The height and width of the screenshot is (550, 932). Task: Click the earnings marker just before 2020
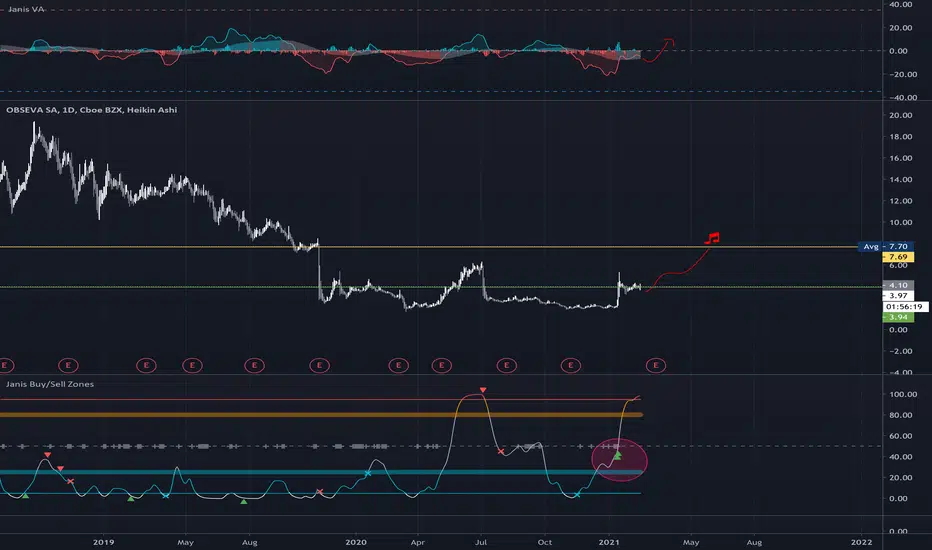coord(319,365)
